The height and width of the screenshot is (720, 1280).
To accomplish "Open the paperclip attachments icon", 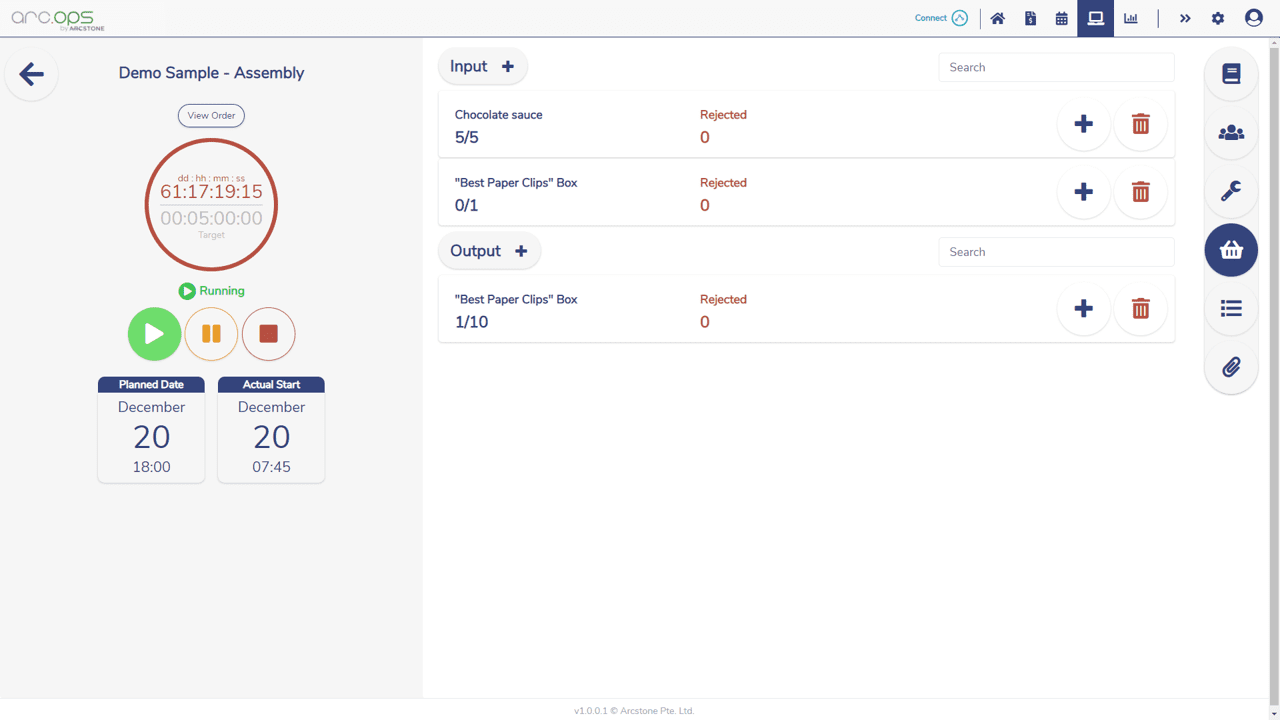I will coord(1231,367).
